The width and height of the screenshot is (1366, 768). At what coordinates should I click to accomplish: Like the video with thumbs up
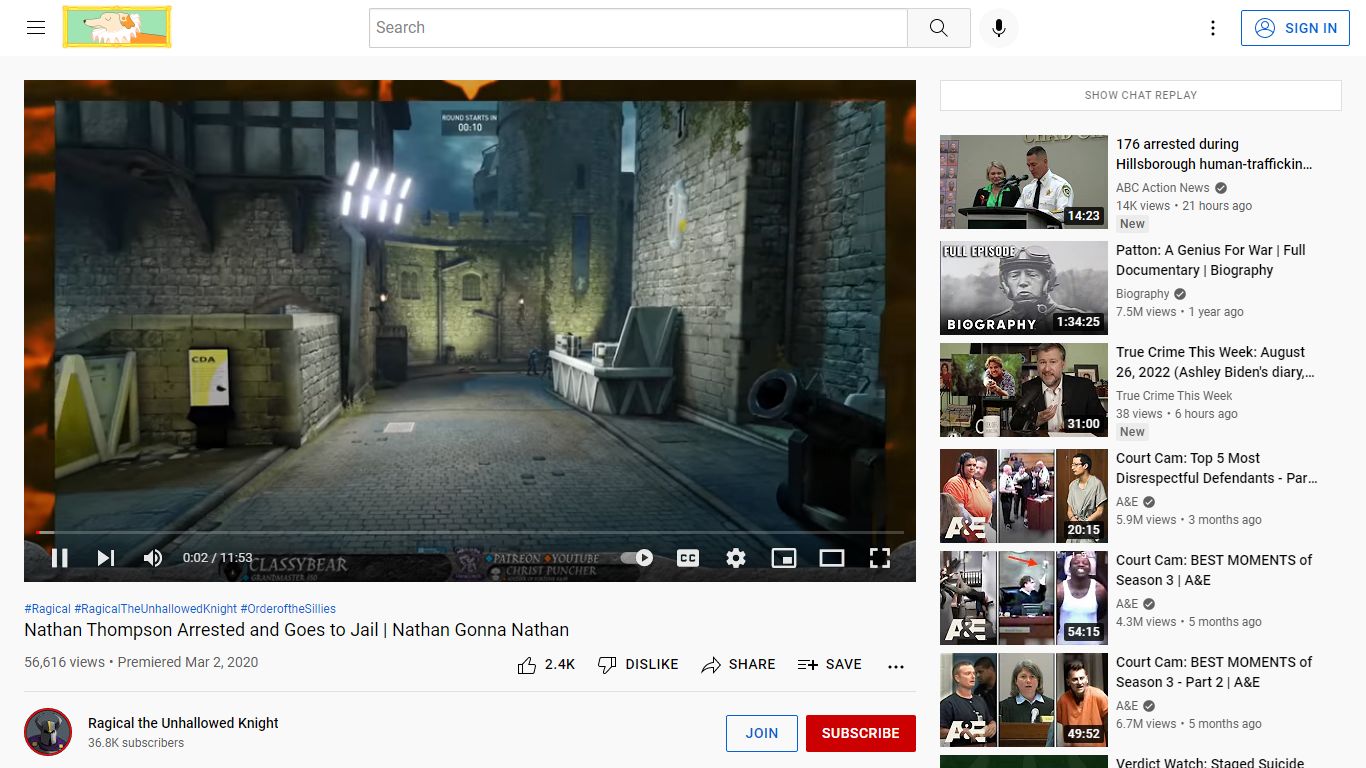tap(546, 665)
